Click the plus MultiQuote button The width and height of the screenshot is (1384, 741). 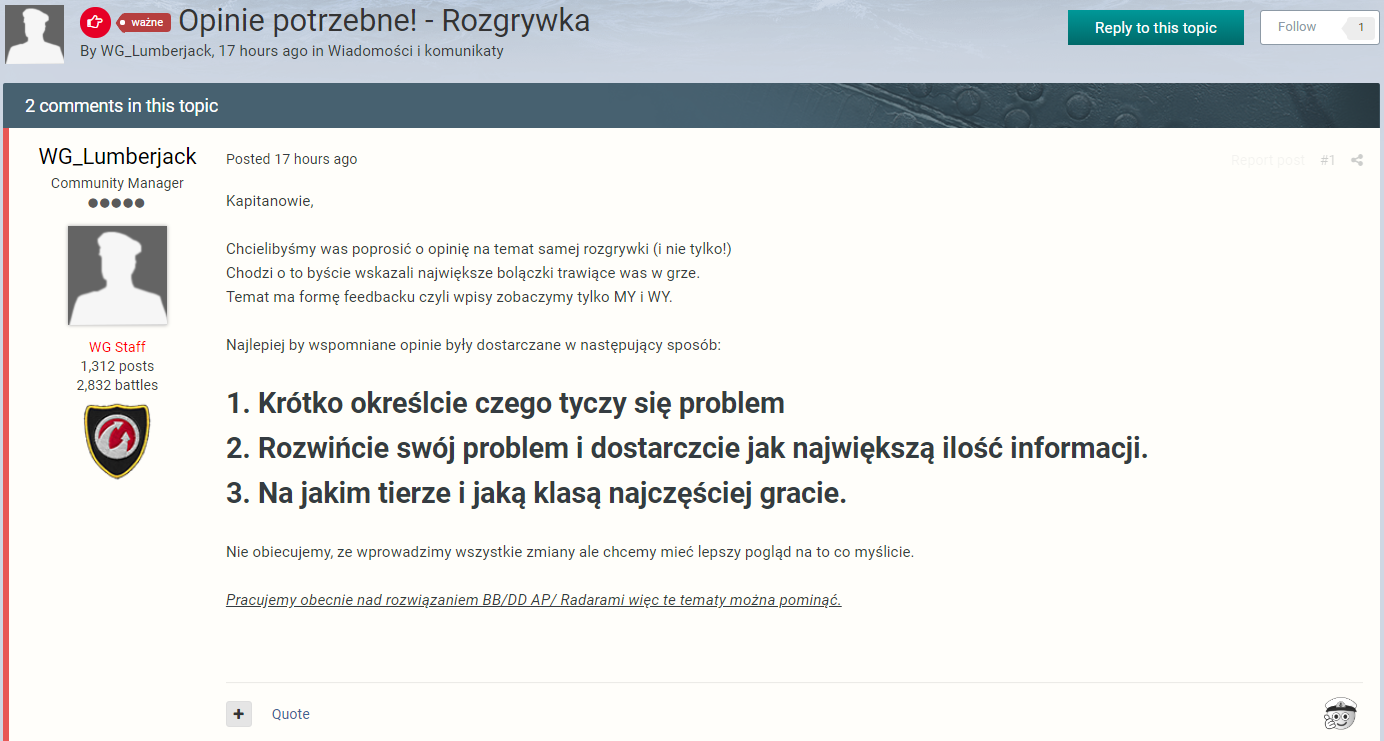click(x=239, y=714)
